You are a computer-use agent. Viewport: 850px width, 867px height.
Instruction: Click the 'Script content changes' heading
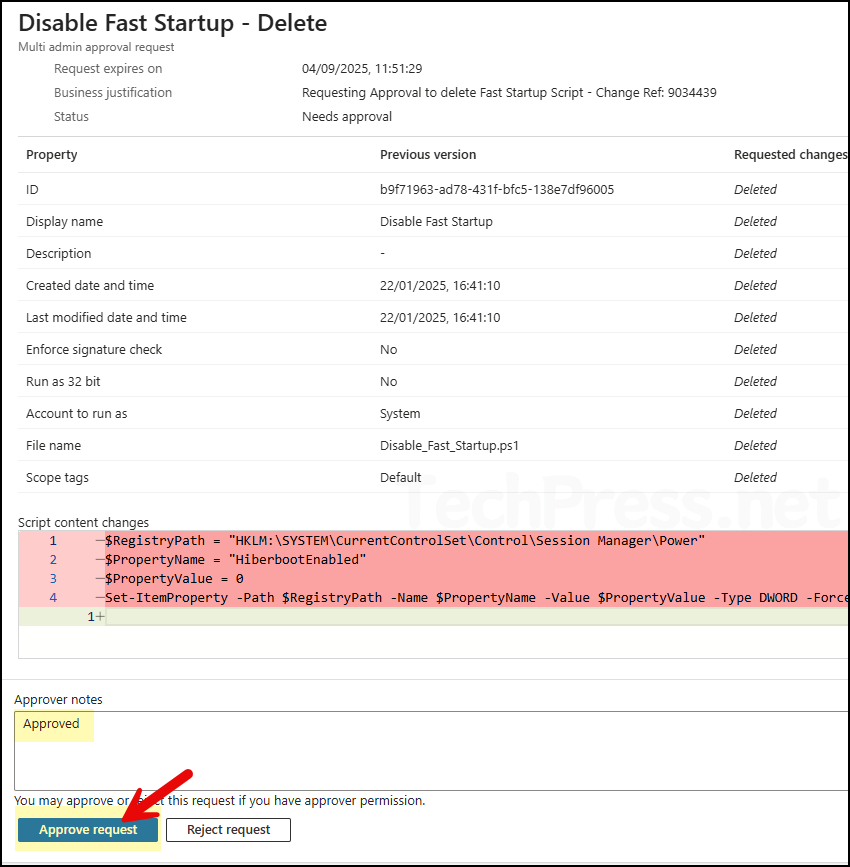(x=84, y=523)
